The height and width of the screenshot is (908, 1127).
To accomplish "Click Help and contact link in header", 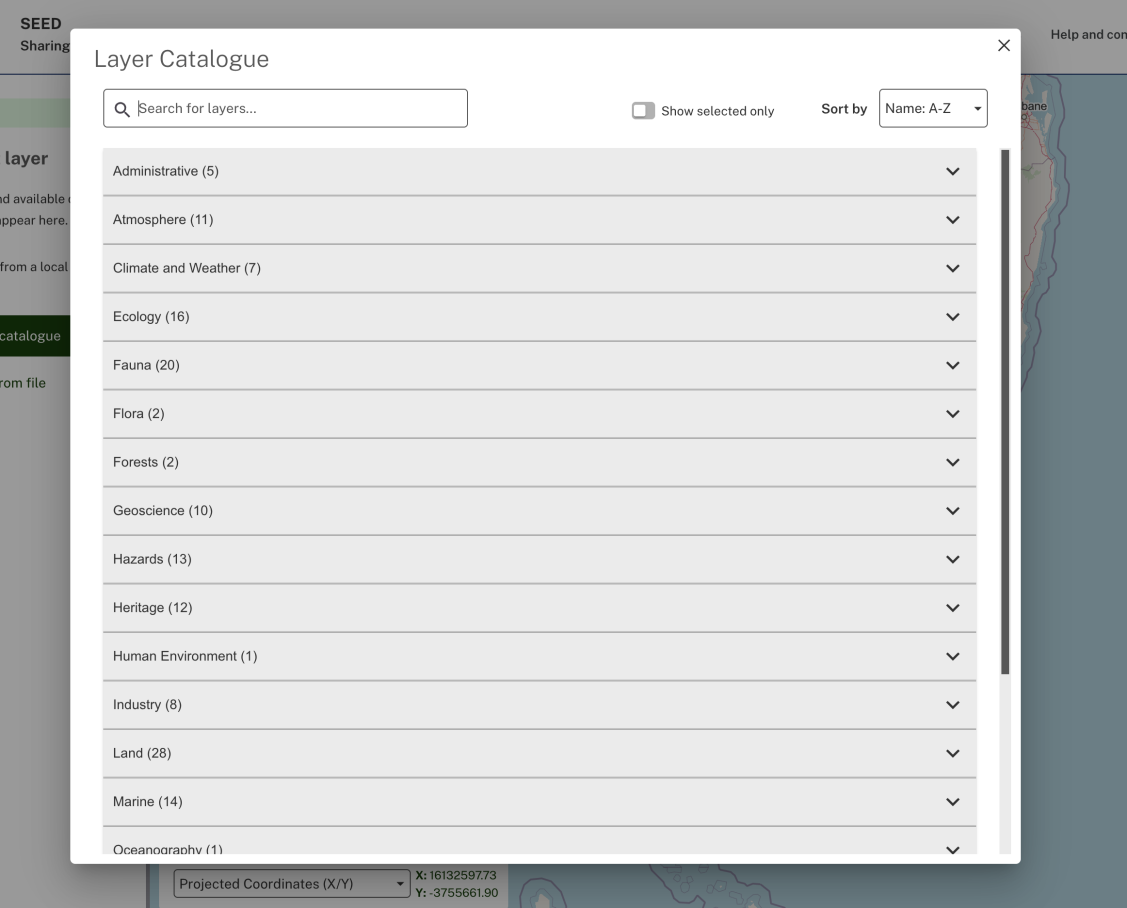I will click(1088, 35).
